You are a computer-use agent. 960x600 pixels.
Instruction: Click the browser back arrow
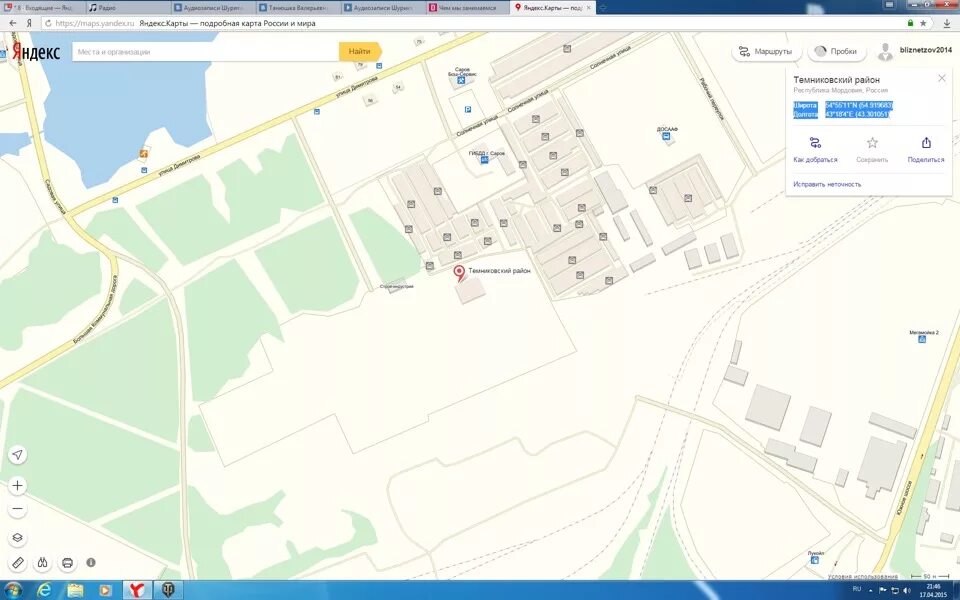coord(13,23)
